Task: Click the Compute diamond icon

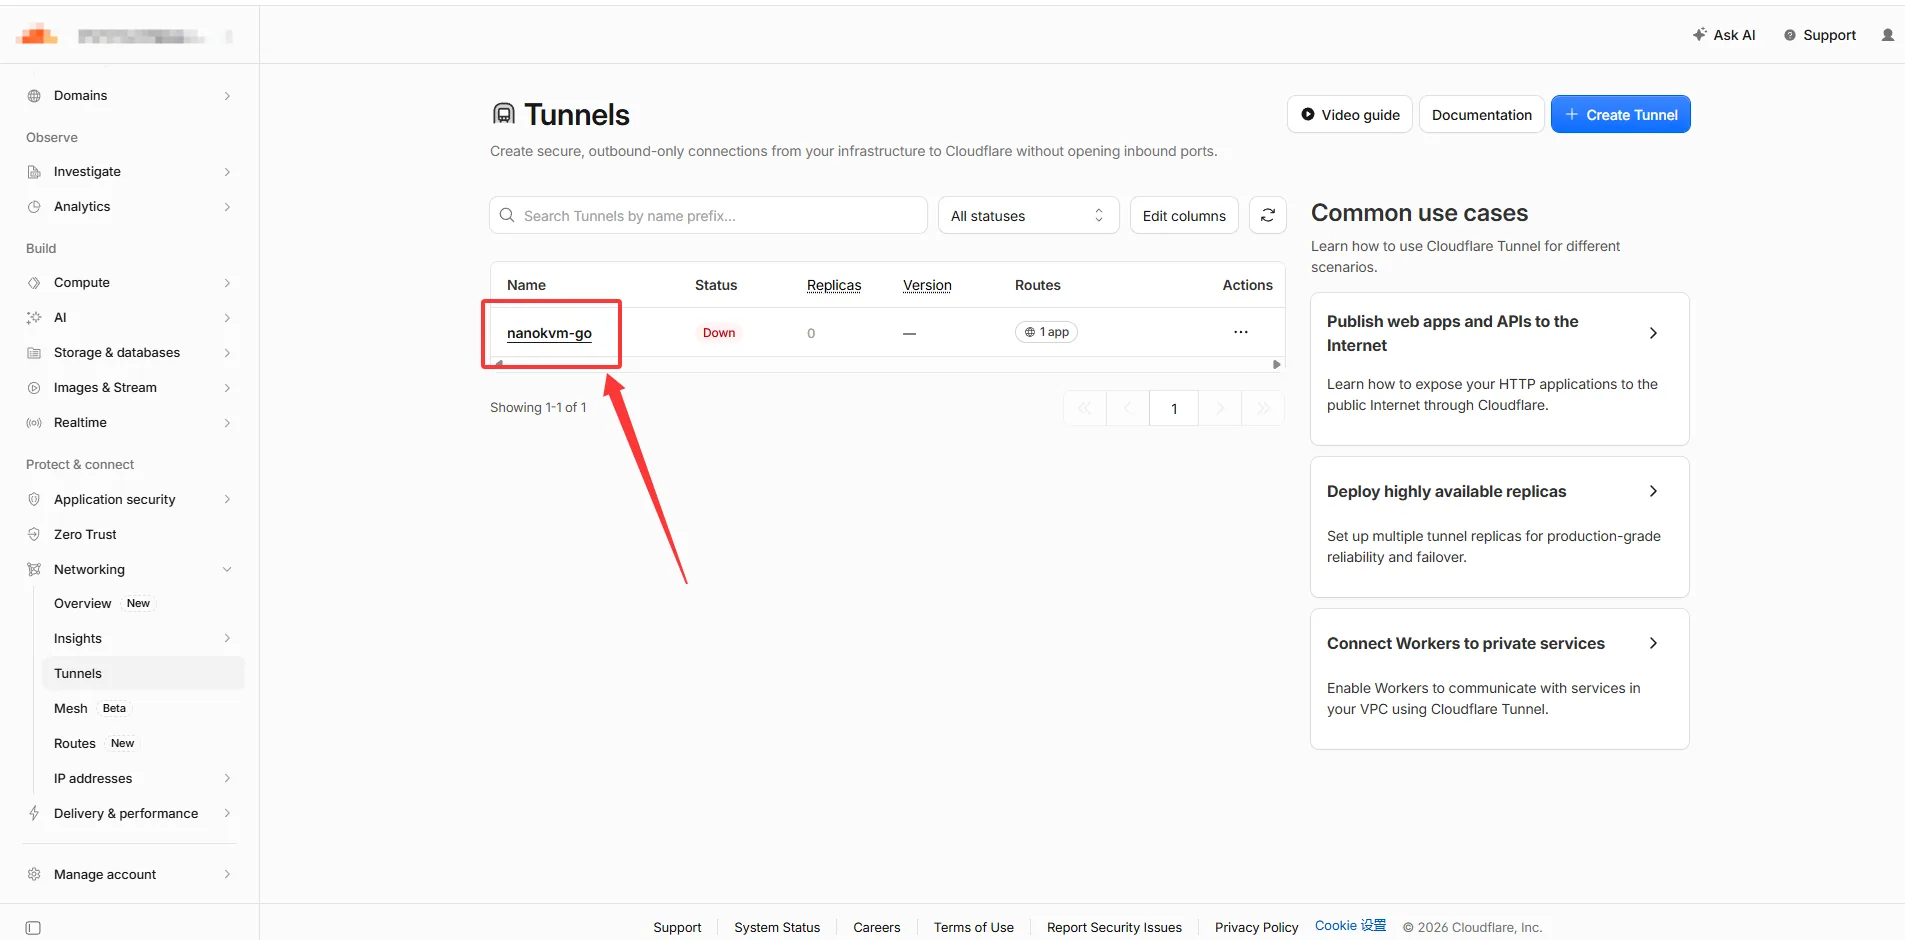Action: tap(34, 283)
